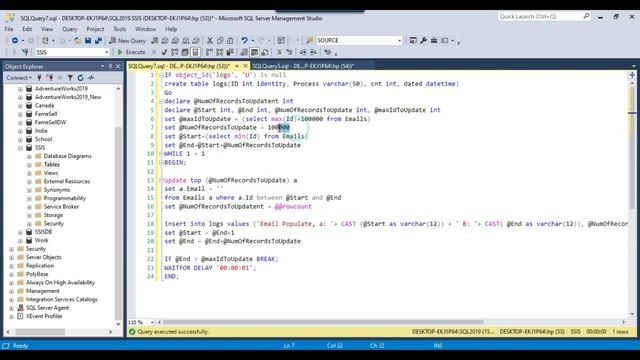Click the Decrease Indent icon
This screenshot has width=640, height=360.
(x=303, y=52)
